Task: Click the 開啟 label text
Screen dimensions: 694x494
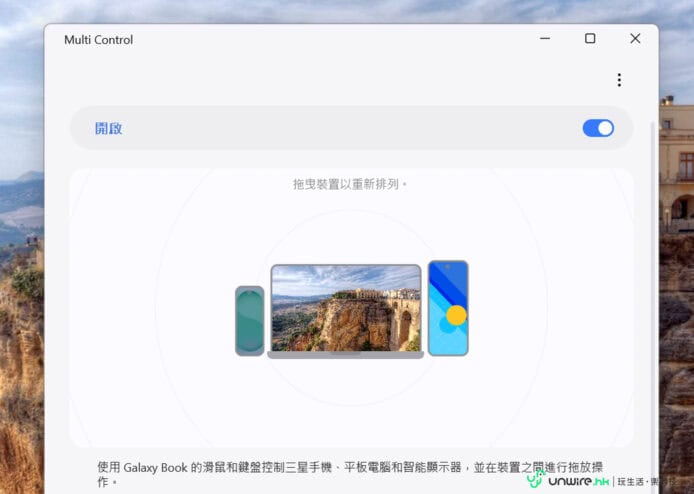Action: point(109,128)
